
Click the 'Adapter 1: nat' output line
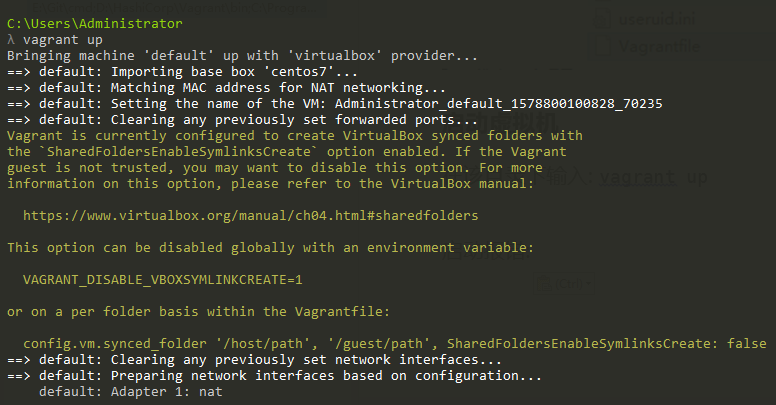click(x=130, y=392)
